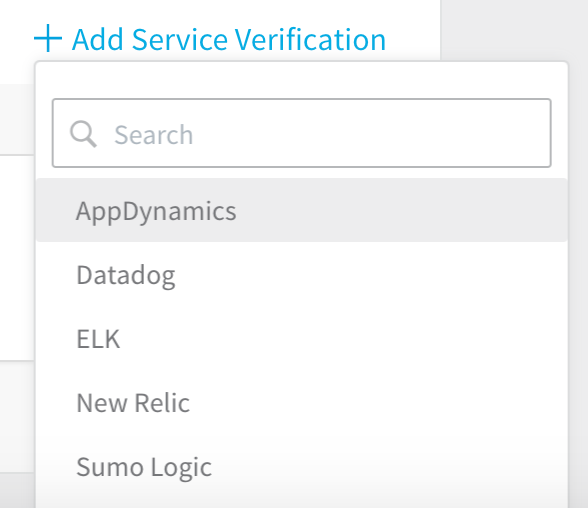Viewport: 588px width, 508px height.
Task: Select the ELK option
Action: point(302,339)
